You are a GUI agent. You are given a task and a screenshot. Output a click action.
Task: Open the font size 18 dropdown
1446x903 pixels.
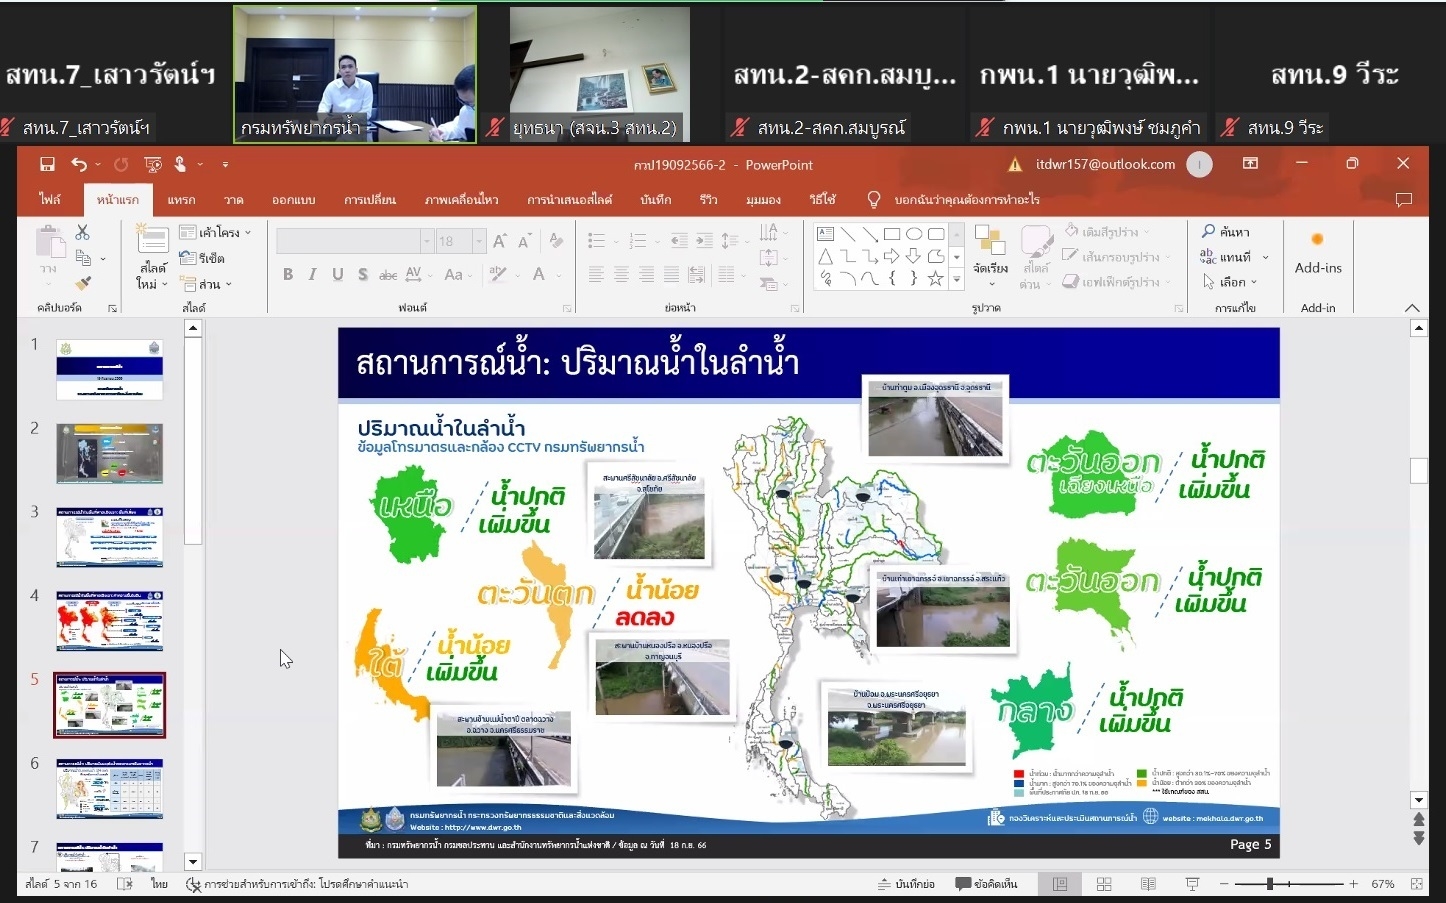(x=479, y=241)
